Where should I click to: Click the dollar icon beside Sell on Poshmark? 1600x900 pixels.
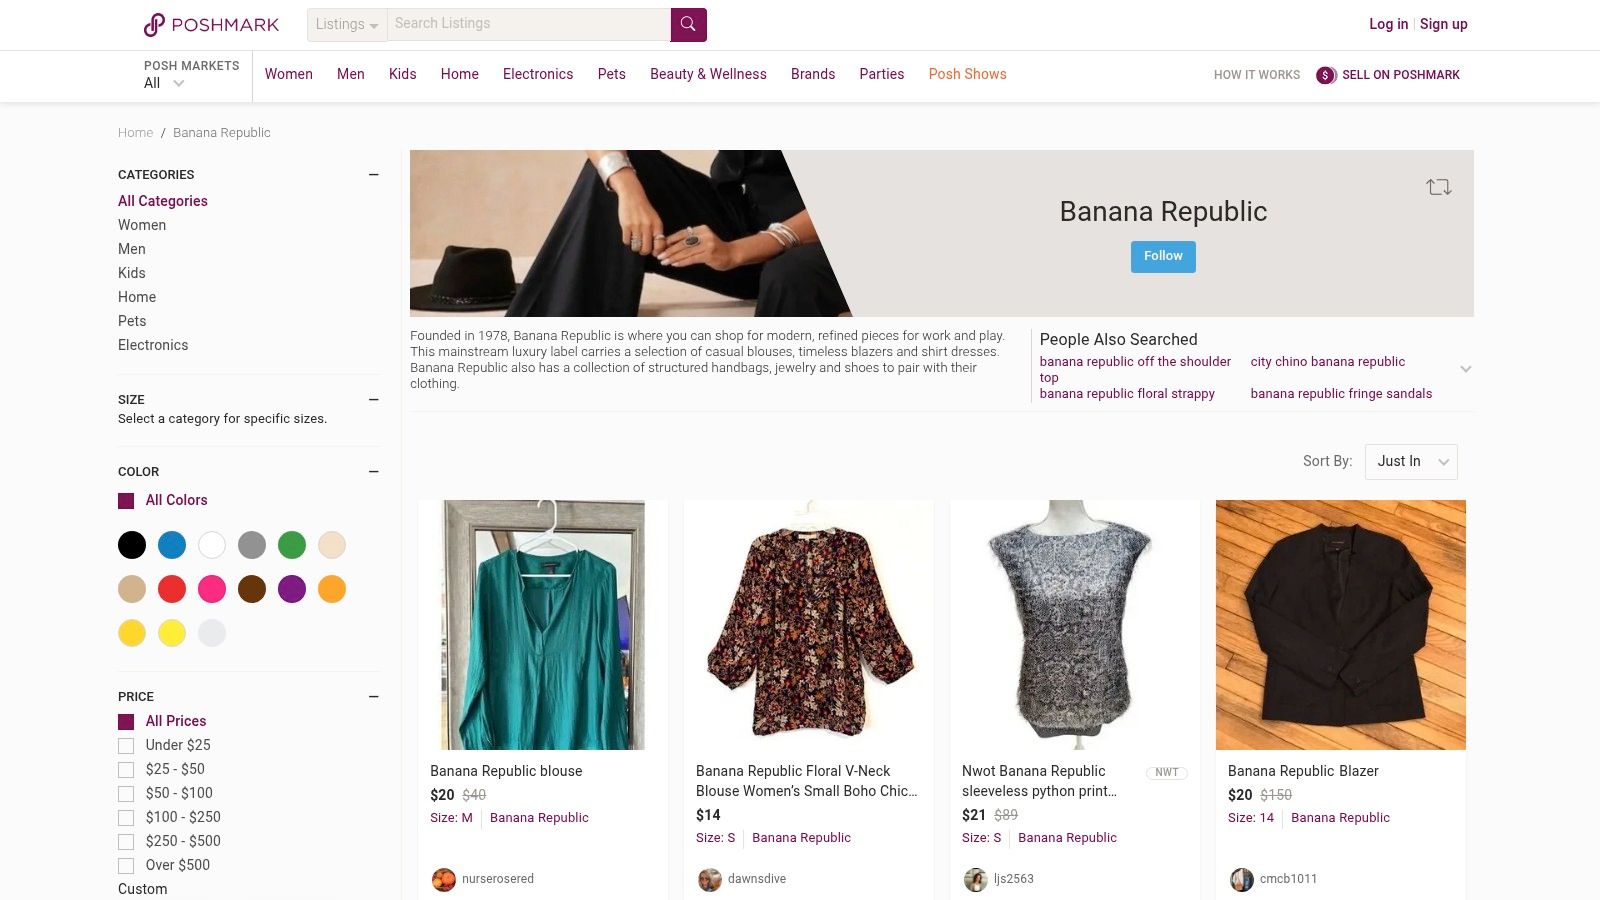coord(1326,75)
